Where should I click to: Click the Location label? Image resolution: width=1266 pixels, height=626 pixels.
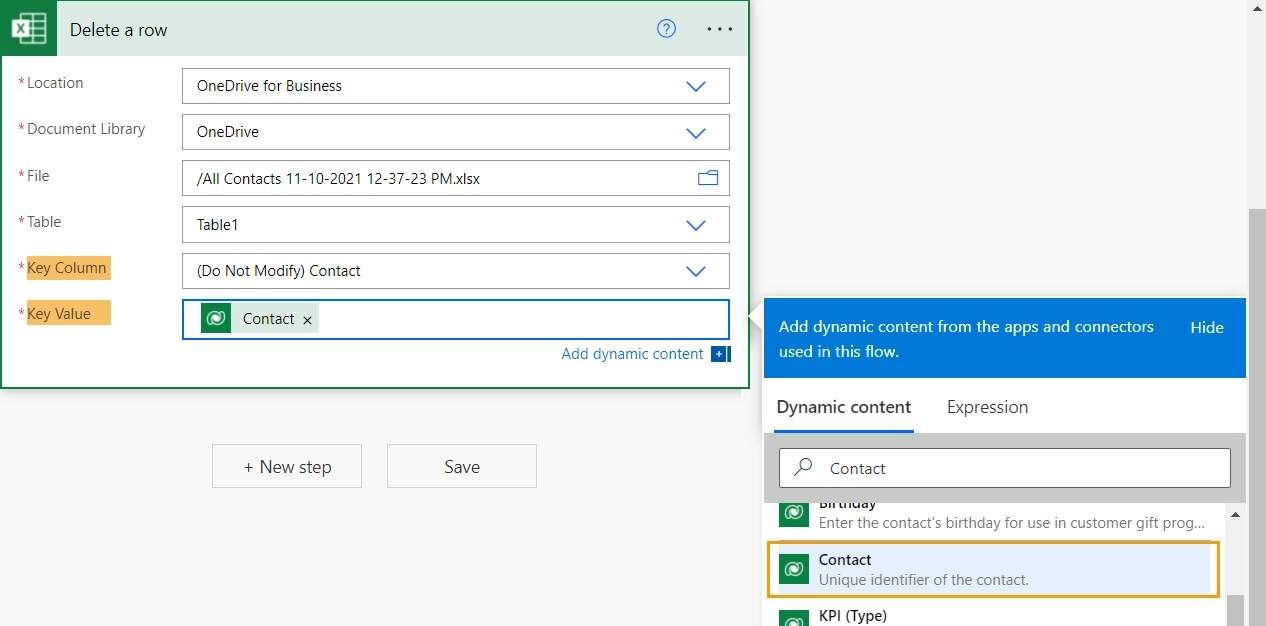coord(55,83)
